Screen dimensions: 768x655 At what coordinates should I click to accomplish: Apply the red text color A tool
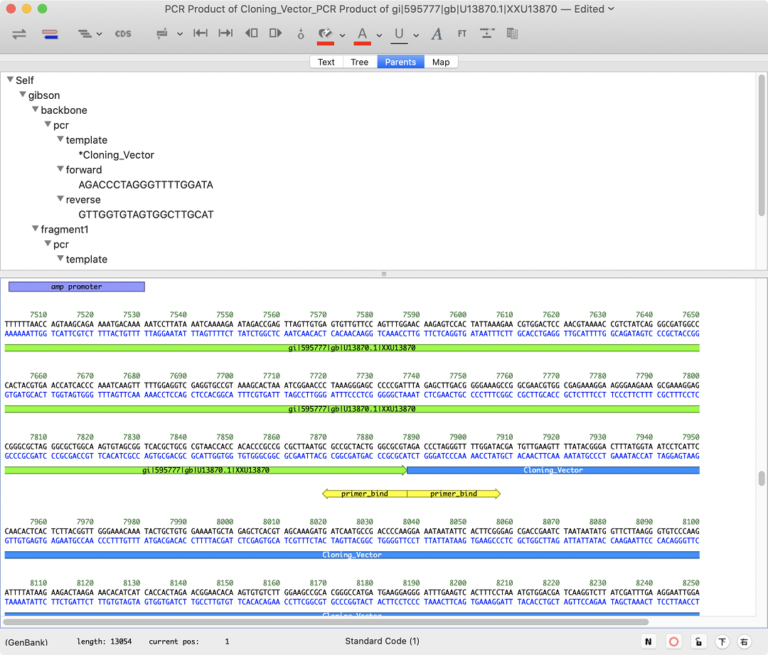[362, 35]
